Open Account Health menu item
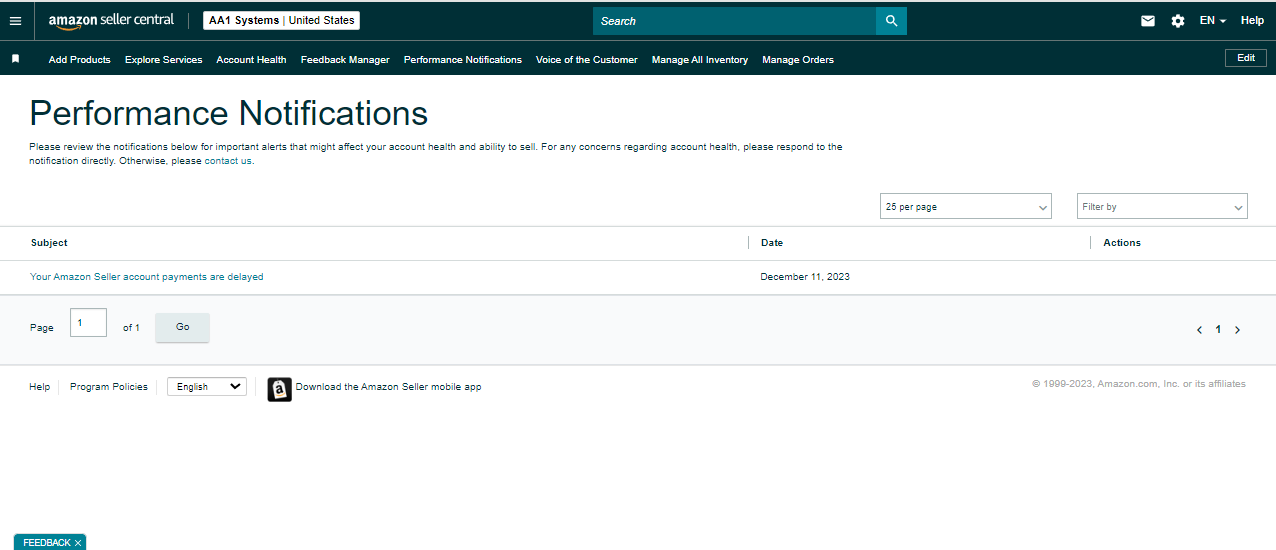 (x=251, y=60)
